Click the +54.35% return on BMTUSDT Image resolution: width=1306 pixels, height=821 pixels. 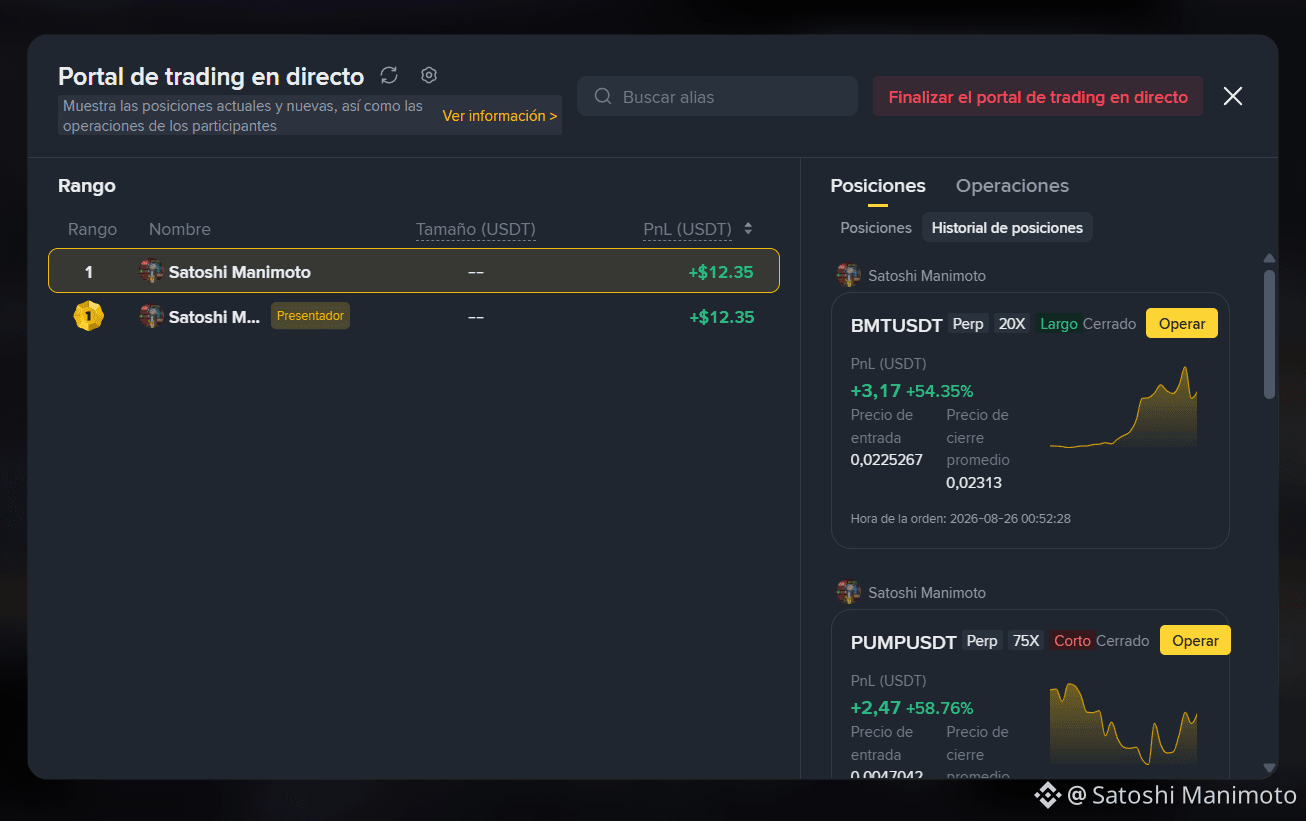tap(940, 391)
